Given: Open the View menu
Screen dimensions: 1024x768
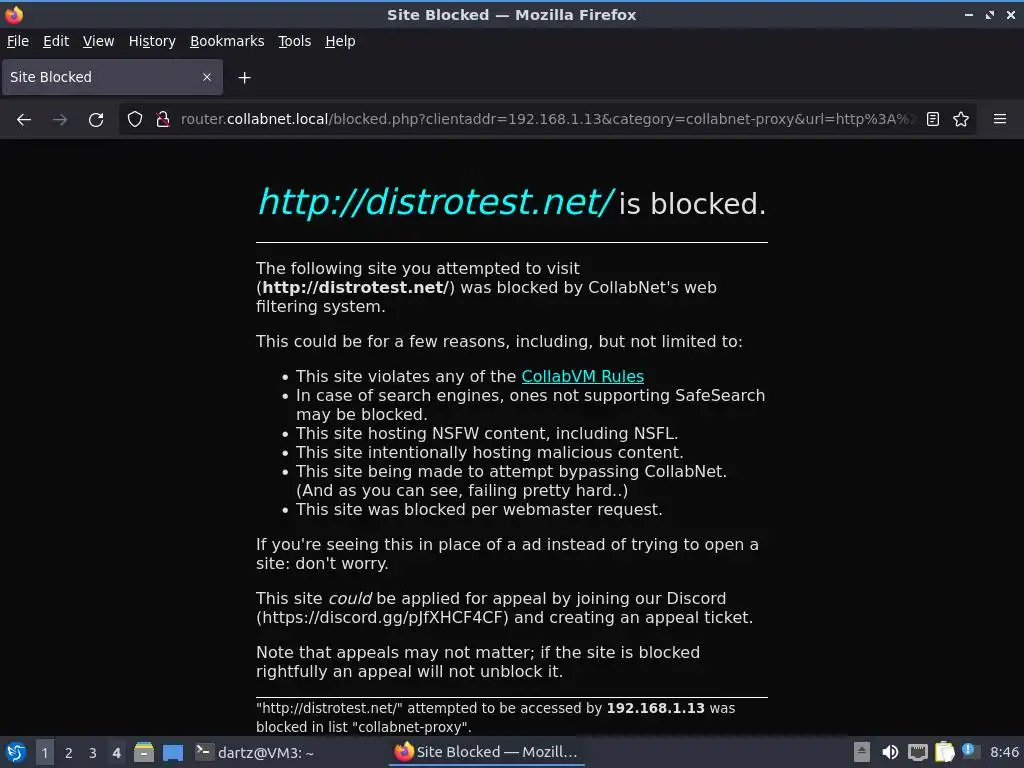Looking at the screenshot, I should coord(99,41).
